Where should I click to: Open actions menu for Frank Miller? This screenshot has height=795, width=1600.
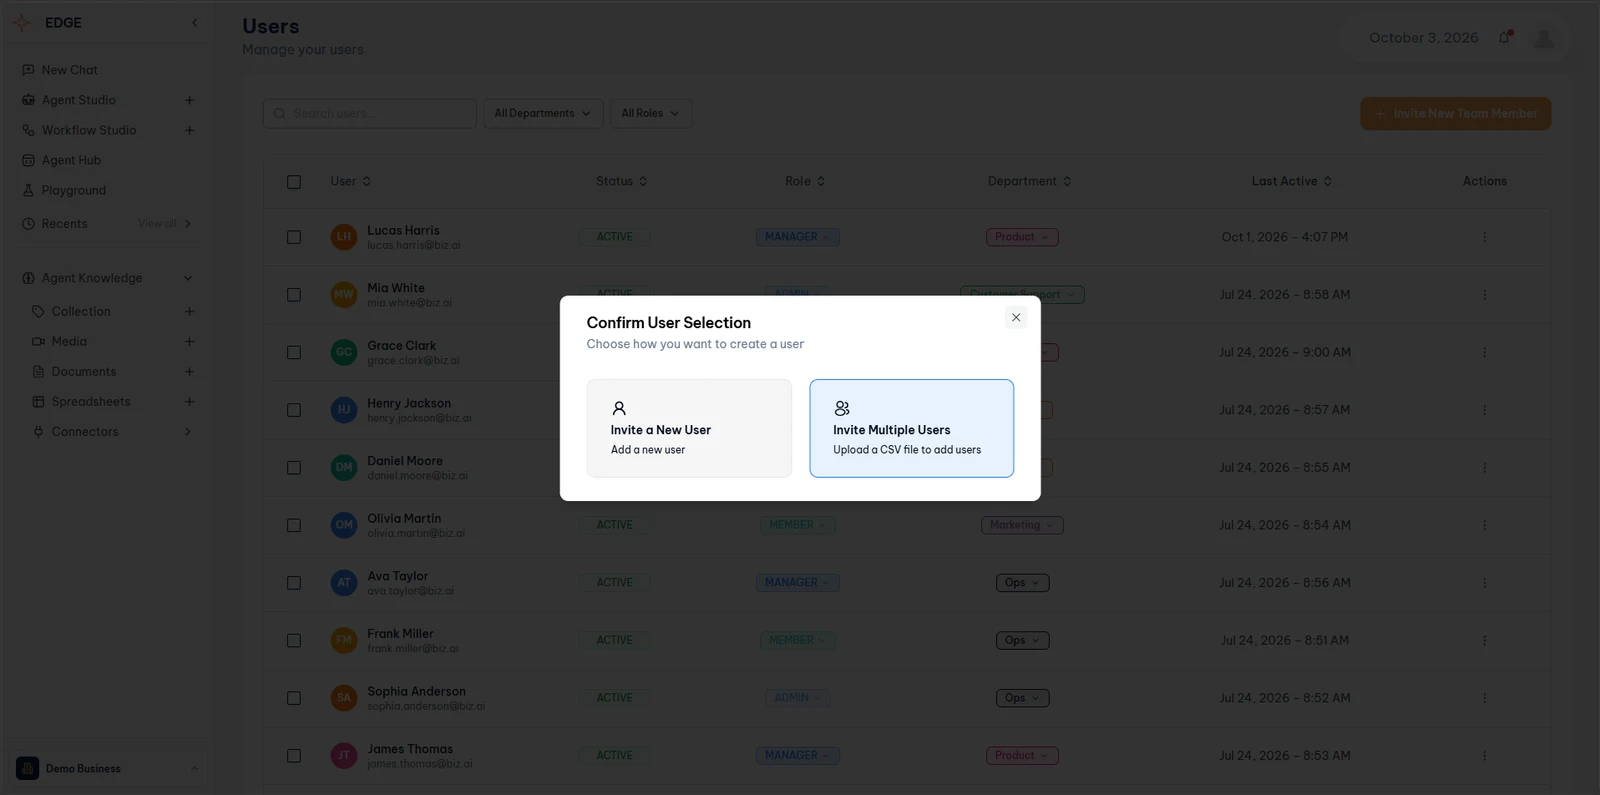[x=1484, y=640]
